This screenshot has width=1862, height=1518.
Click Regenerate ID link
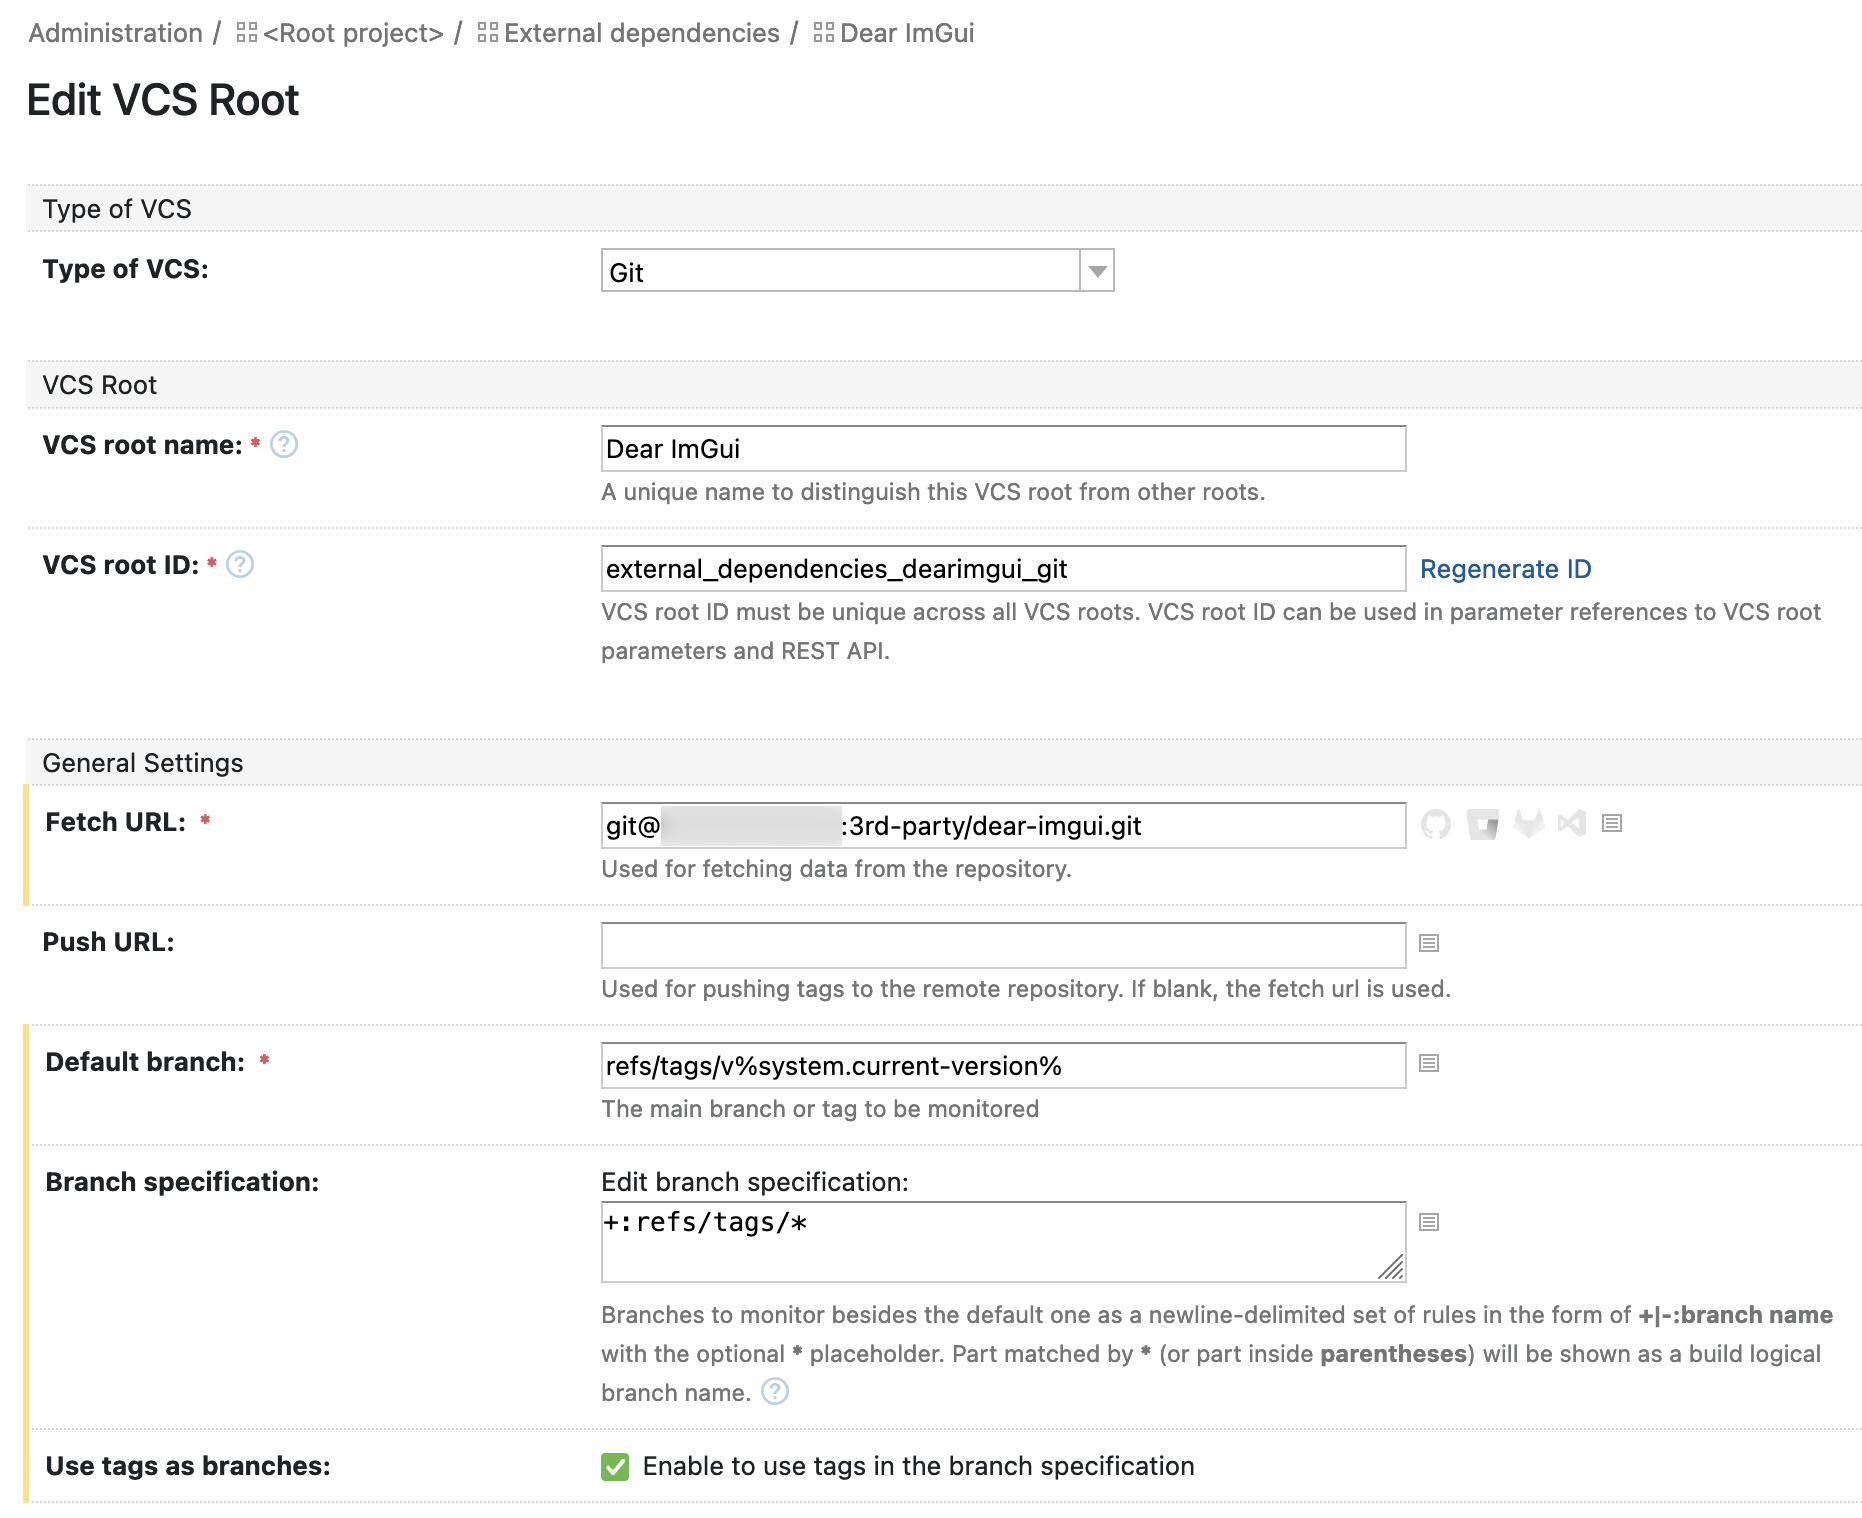pos(1505,569)
